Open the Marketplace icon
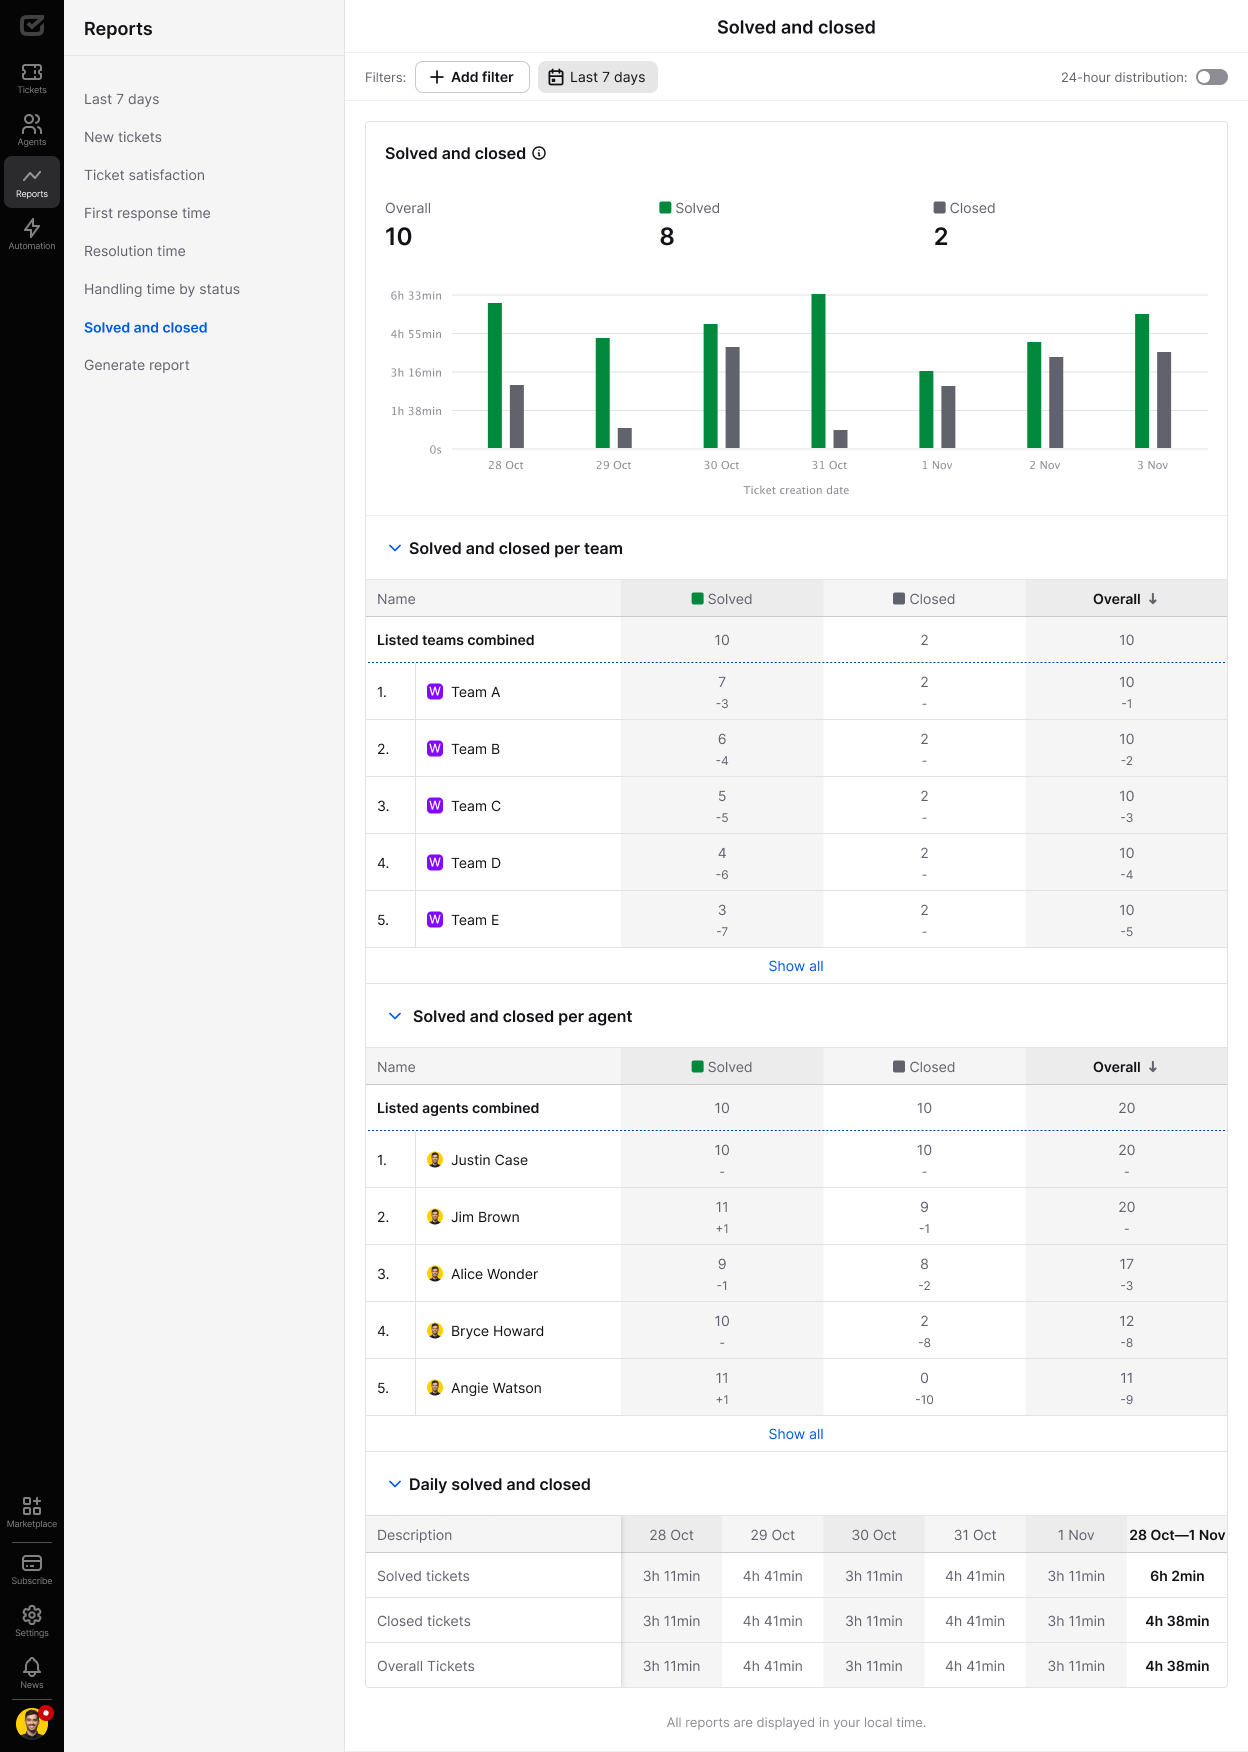The image size is (1248, 1752). [x=32, y=1512]
